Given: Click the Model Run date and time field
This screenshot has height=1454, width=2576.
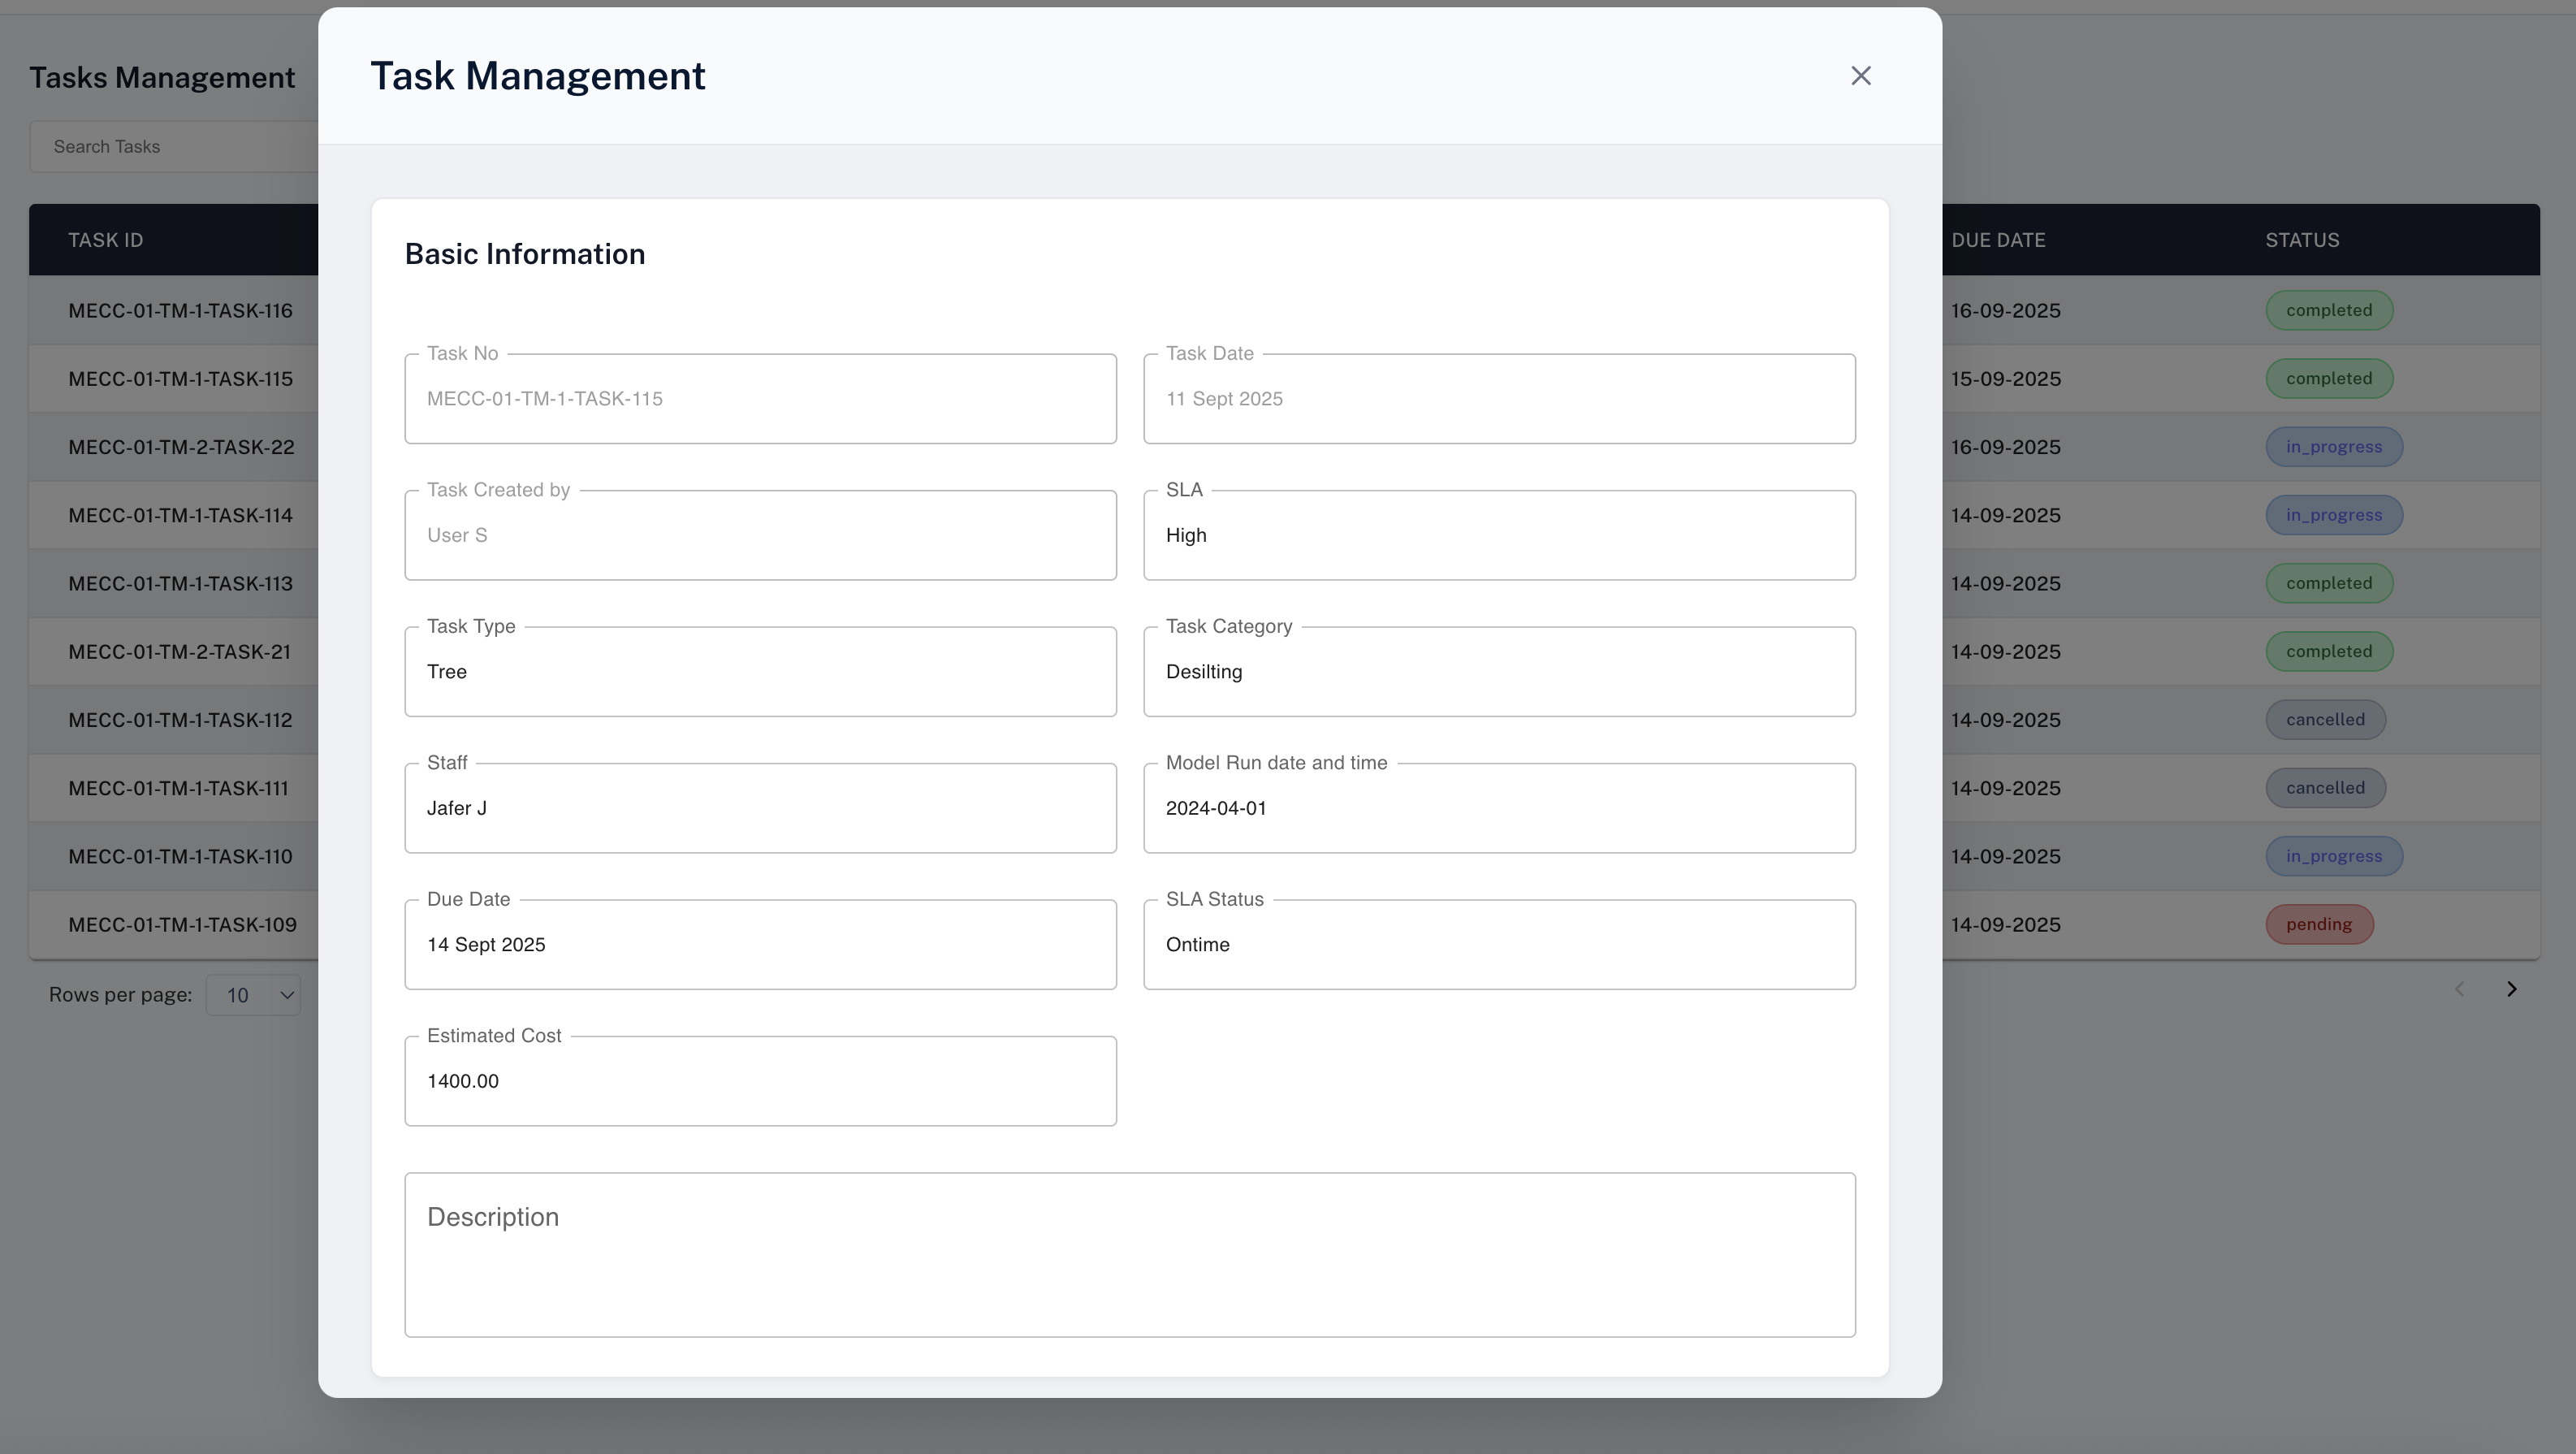Looking at the screenshot, I should pos(1498,808).
